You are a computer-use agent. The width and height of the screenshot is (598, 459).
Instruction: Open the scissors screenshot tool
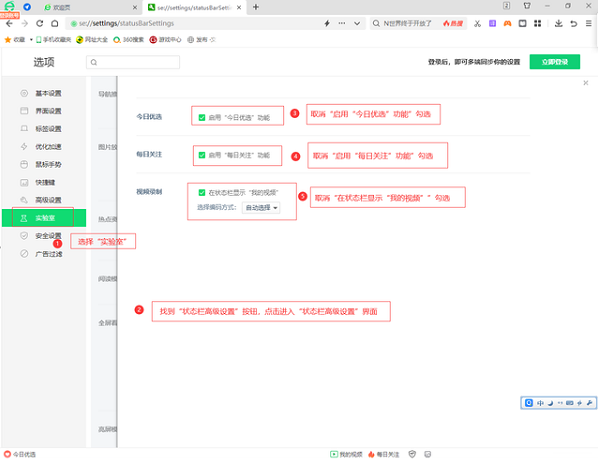pyautogui.click(x=477, y=24)
